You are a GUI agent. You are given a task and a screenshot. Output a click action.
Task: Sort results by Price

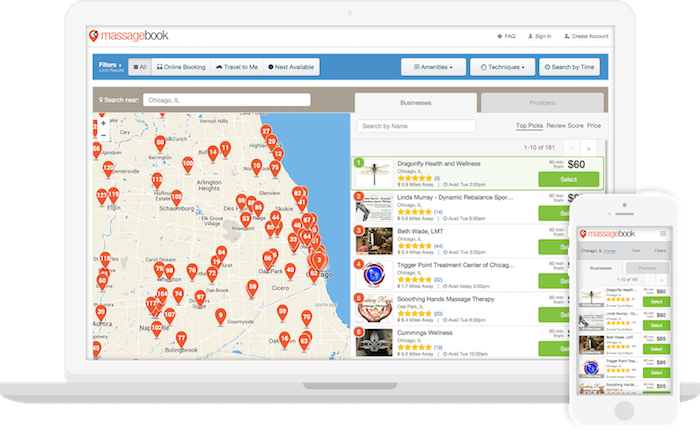(x=594, y=126)
